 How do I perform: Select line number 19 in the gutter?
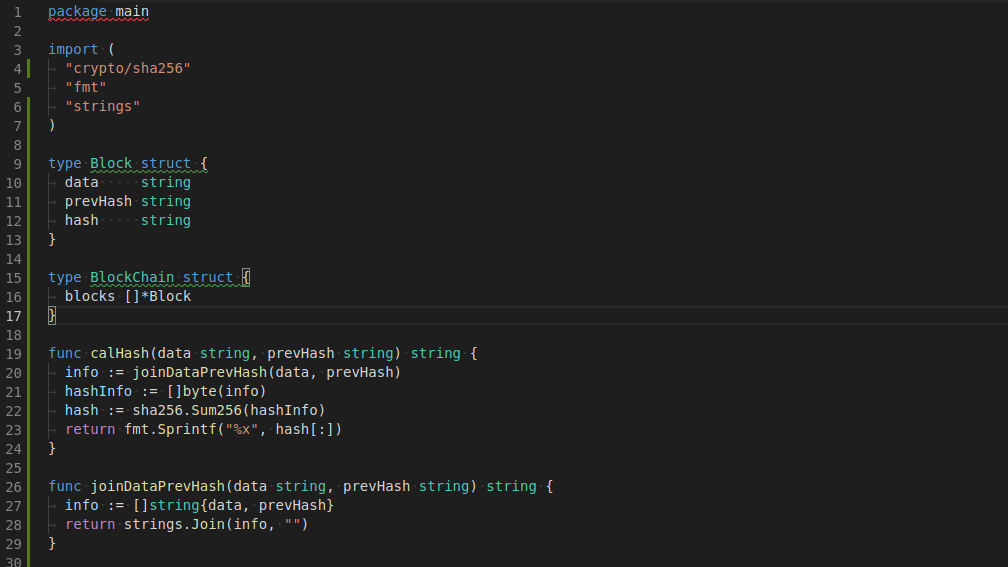(14, 354)
